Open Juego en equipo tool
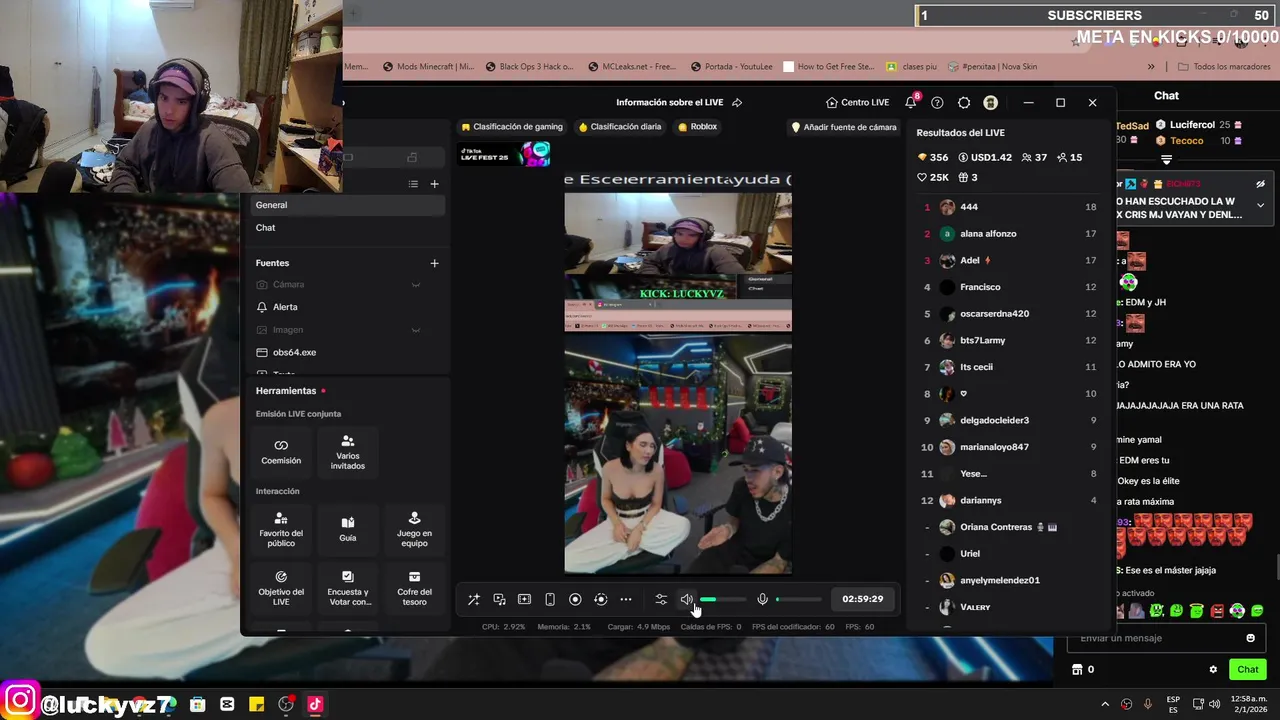Screen dimensions: 1280x720 tap(414, 529)
